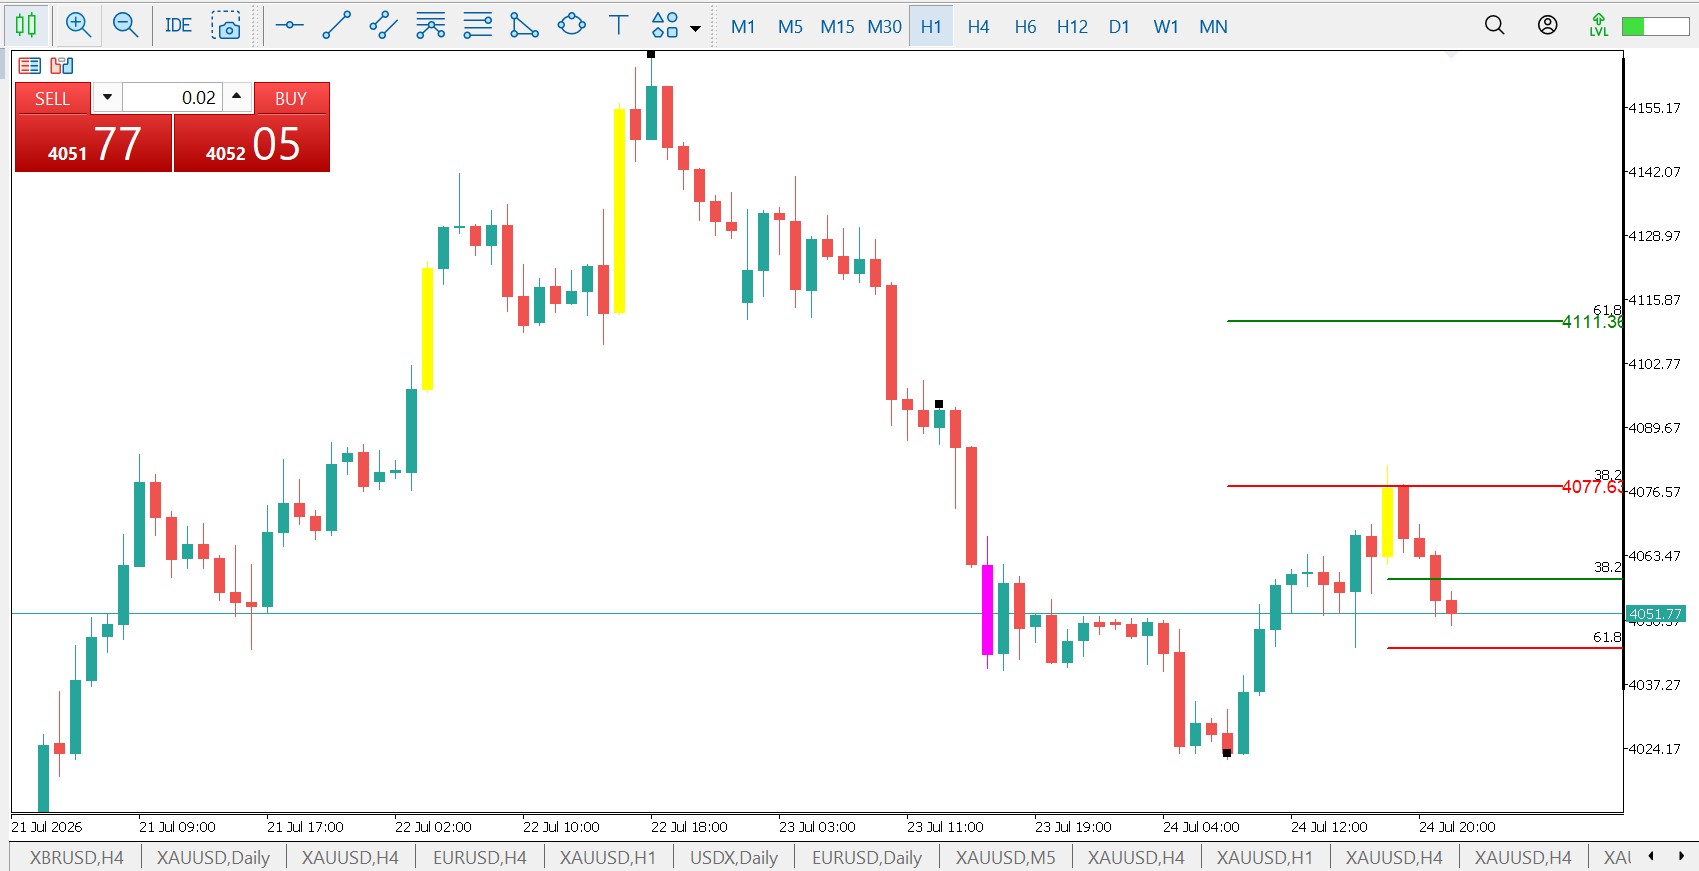Click the green 4111.36 Fibonacci level line
The height and width of the screenshot is (871, 1699).
click(1394, 321)
